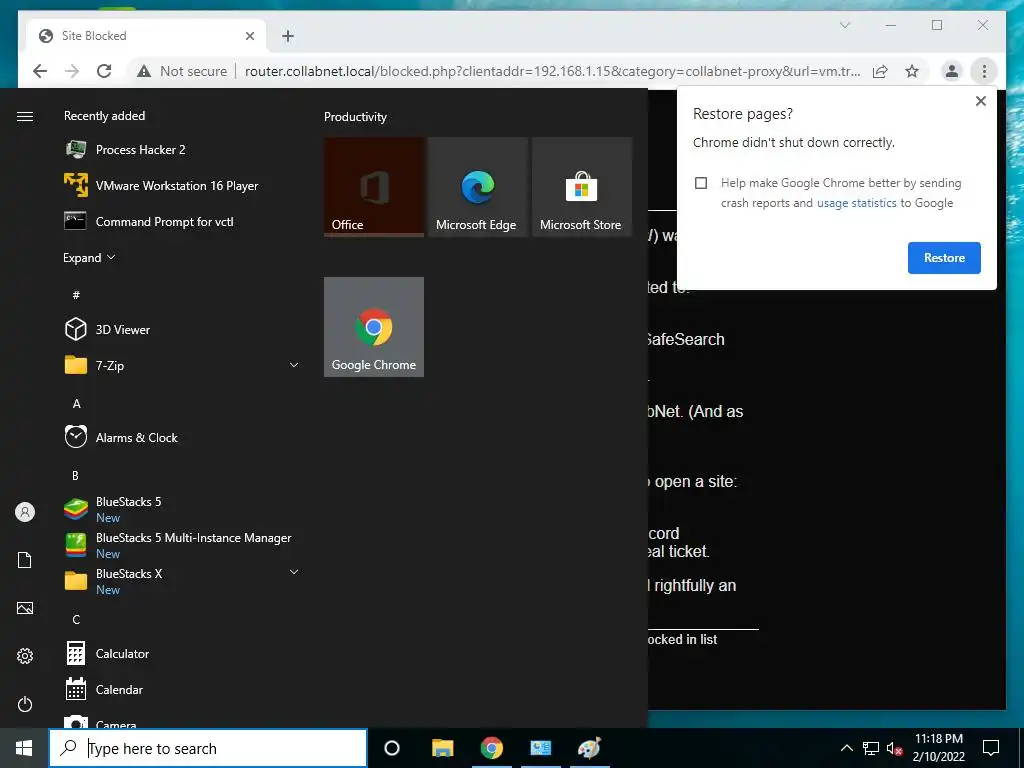This screenshot has height=768, width=1024.
Task: Click the Chrome address bar URL
Action: click(x=552, y=71)
